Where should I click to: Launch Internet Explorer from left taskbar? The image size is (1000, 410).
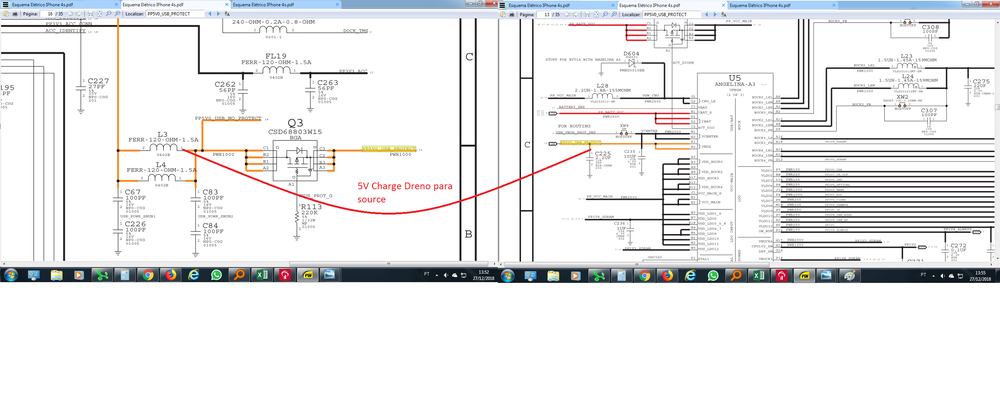[x=193, y=274]
